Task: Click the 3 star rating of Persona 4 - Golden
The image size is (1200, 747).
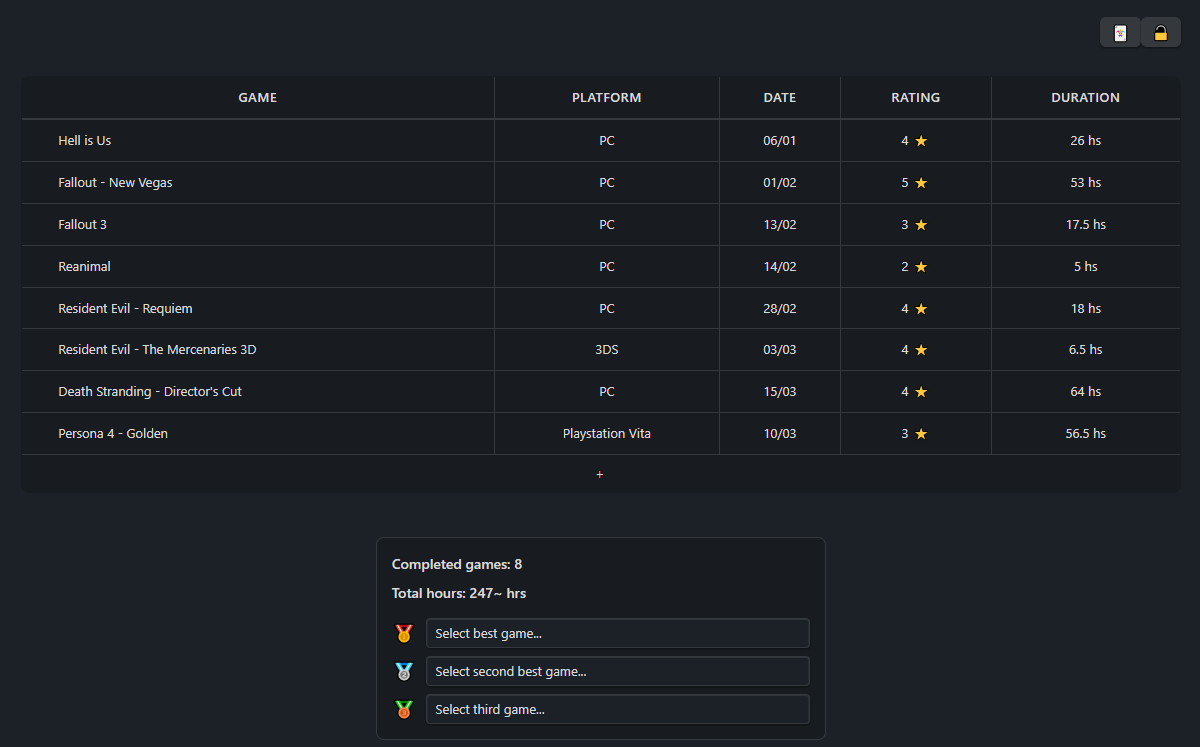Action: click(x=916, y=434)
